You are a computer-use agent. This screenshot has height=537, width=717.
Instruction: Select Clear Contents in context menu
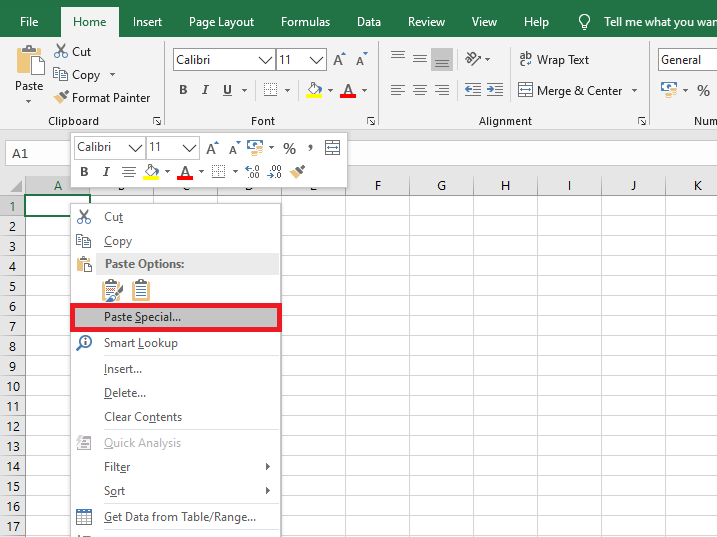[143, 417]
